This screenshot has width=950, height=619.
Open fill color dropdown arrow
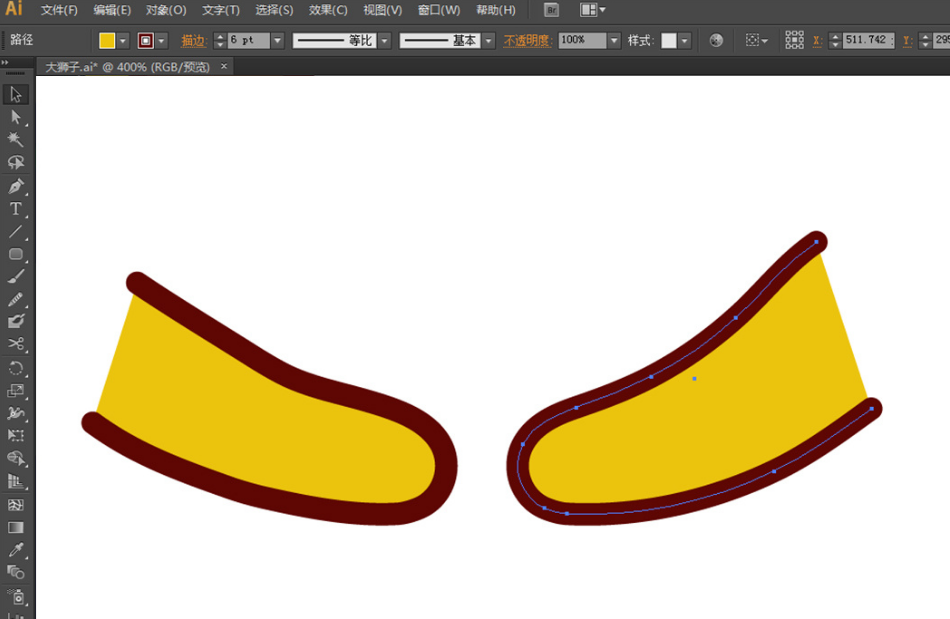pos(123,41)
